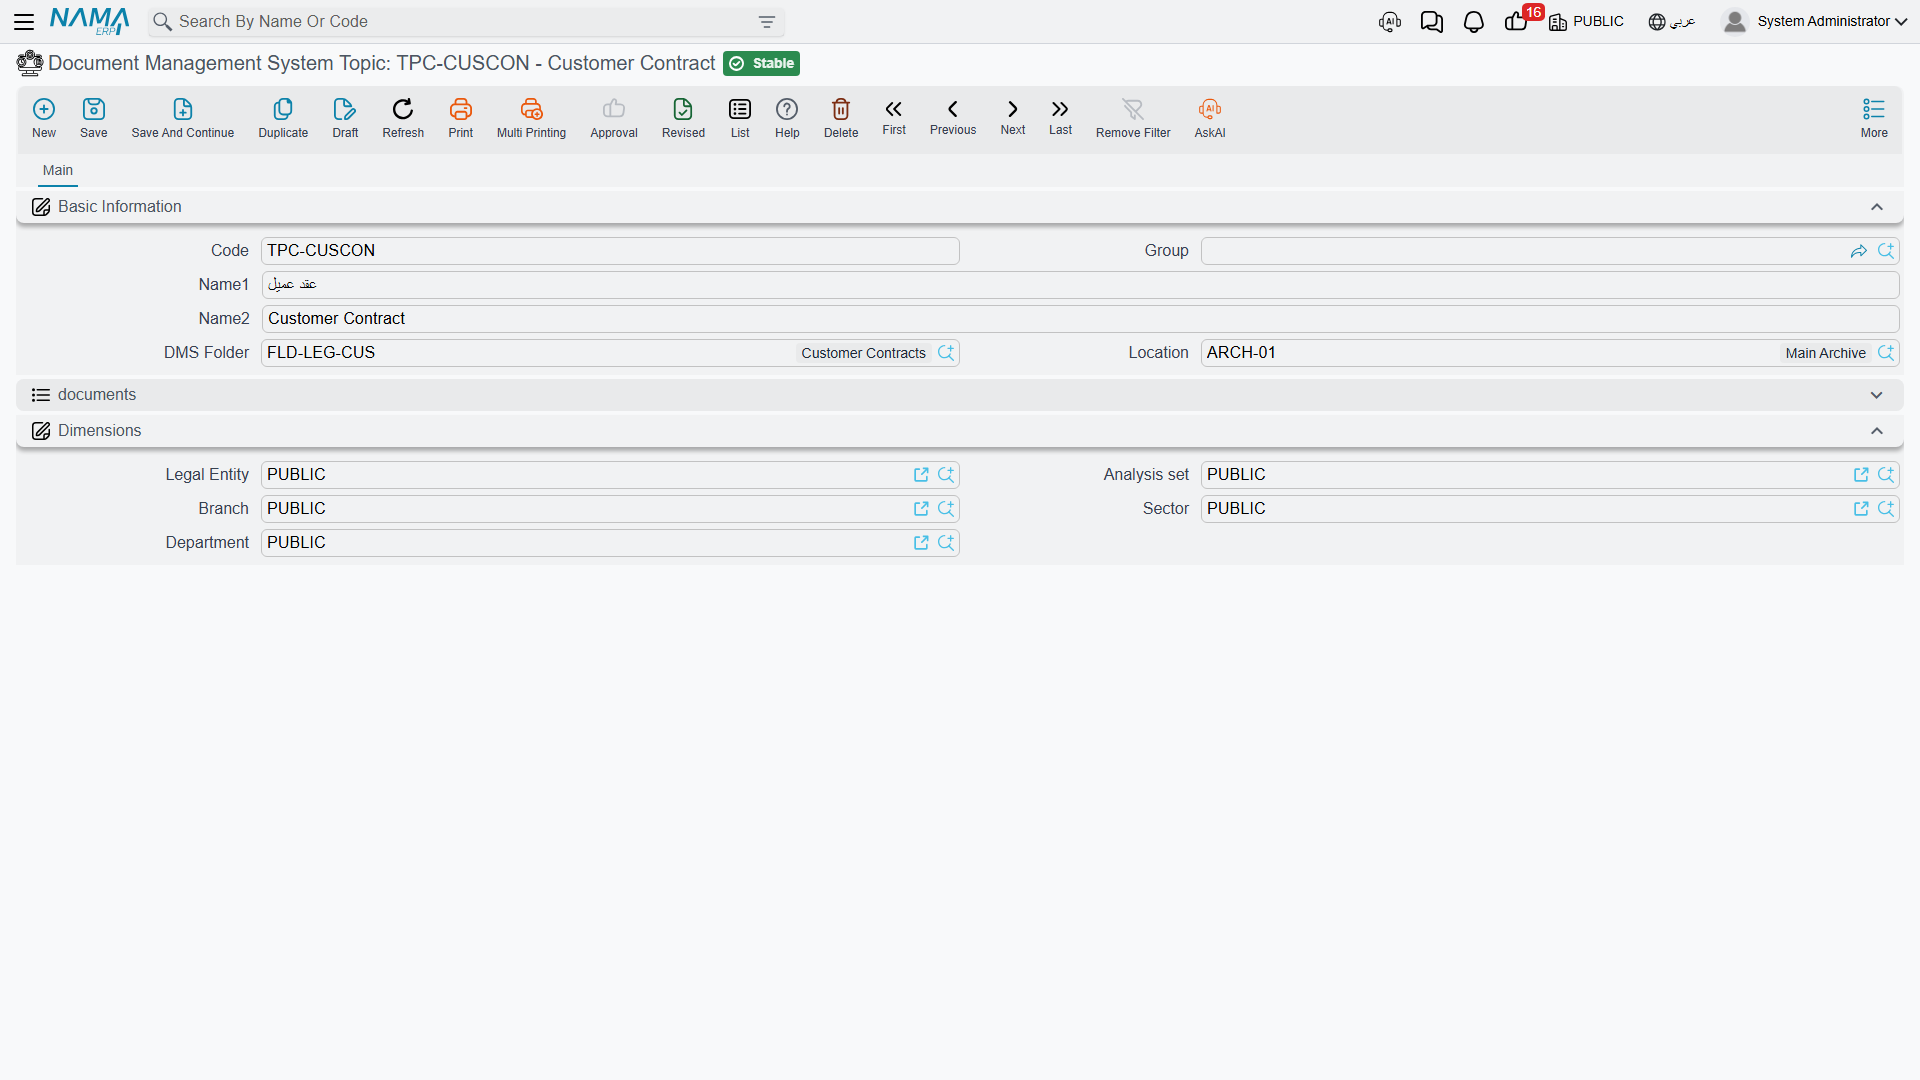Click the Code input field
This screenshot has height=1080, width=1920.
pyautogui.click(x=610, y=251)
